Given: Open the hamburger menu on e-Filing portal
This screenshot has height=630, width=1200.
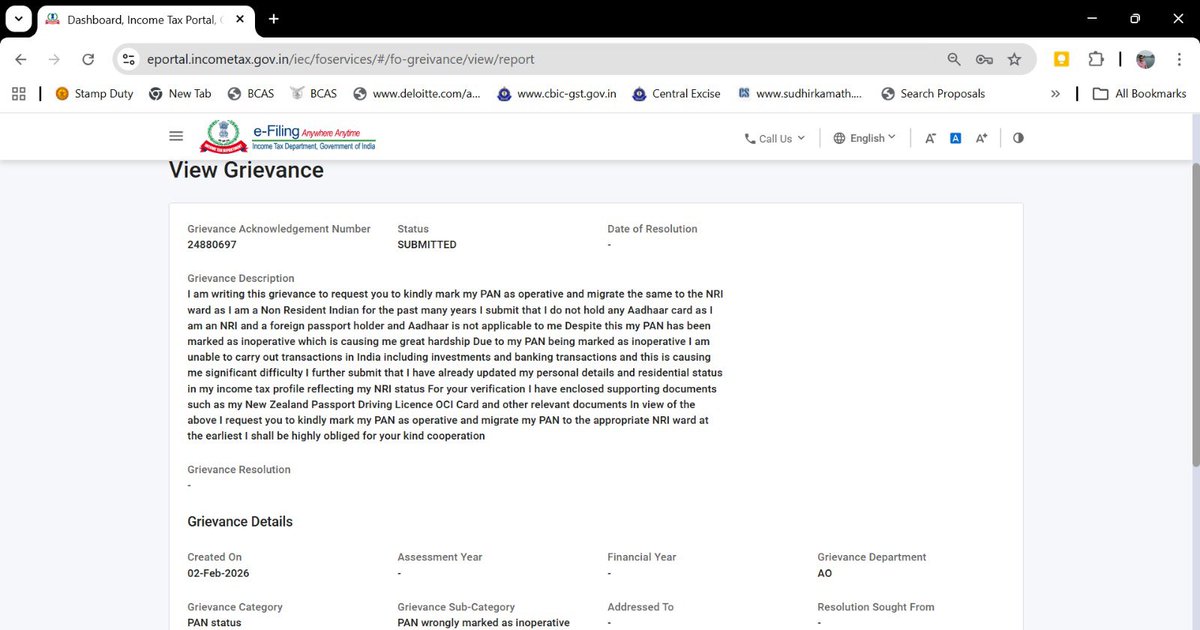Looking at the screenshot, I should click(x=177, y=136).
